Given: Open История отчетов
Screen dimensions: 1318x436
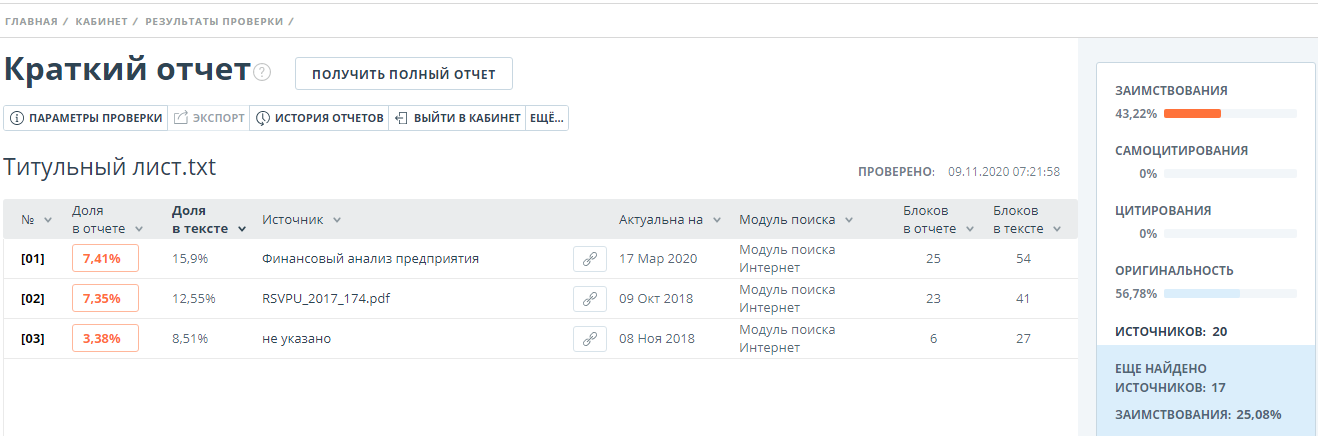Looking at the screenshot, I should pyautogui.click(x=320, y=118).
